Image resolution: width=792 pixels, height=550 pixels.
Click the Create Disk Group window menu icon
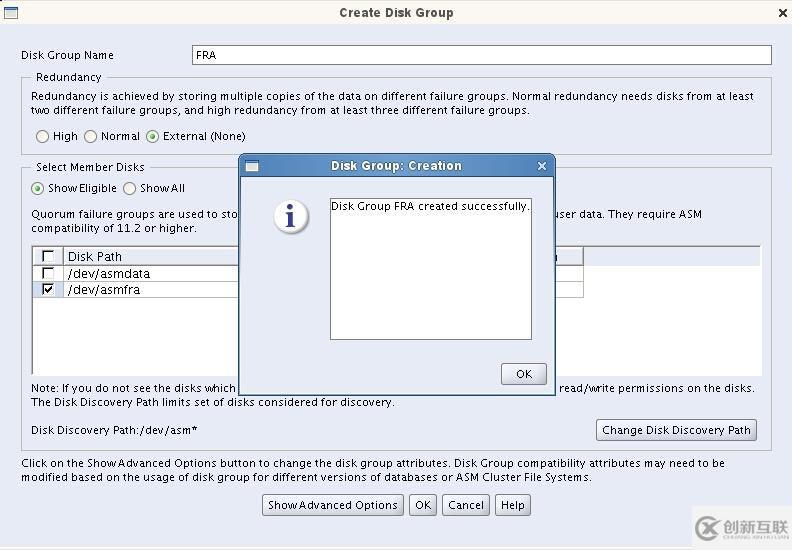tap(11, 13)
